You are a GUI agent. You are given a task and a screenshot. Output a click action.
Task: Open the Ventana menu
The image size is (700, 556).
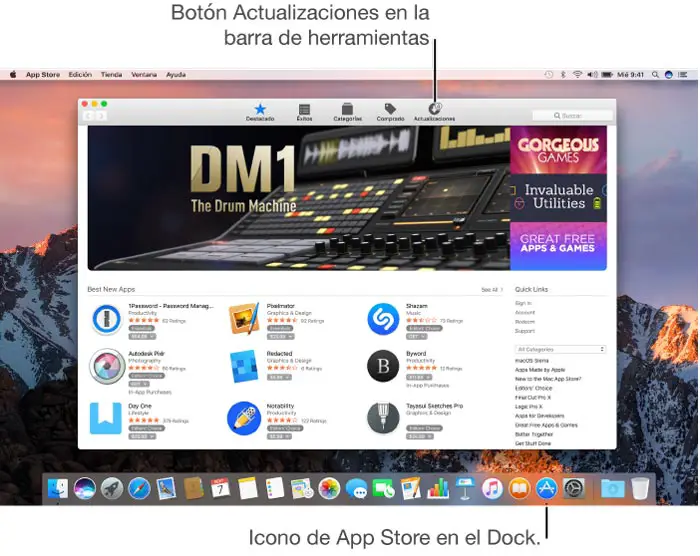[144, 75]
